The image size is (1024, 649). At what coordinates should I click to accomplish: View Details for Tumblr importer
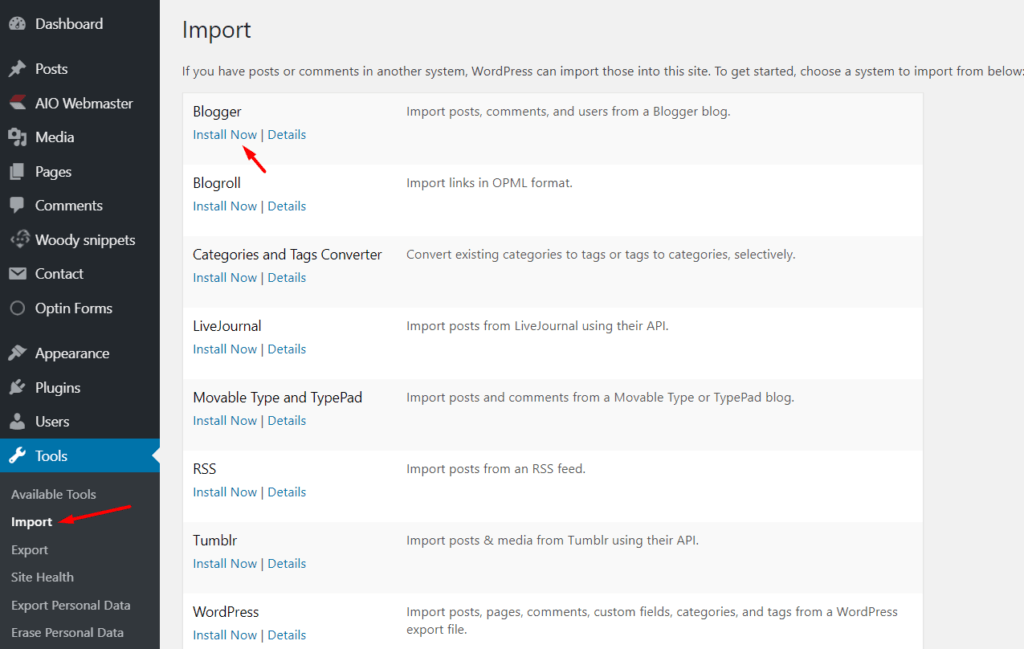pos(287,564)
